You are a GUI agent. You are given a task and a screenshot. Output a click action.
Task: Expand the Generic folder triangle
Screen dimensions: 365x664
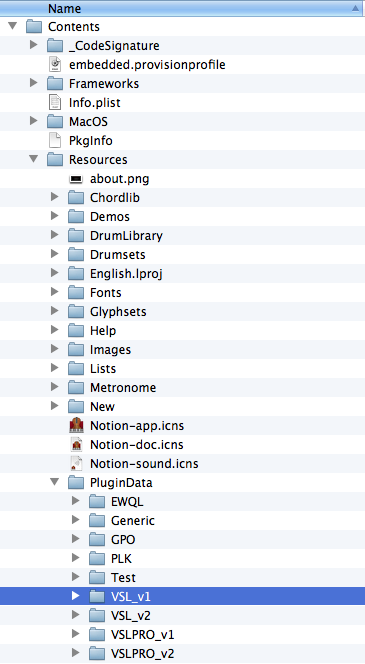(x=76, y=520)
